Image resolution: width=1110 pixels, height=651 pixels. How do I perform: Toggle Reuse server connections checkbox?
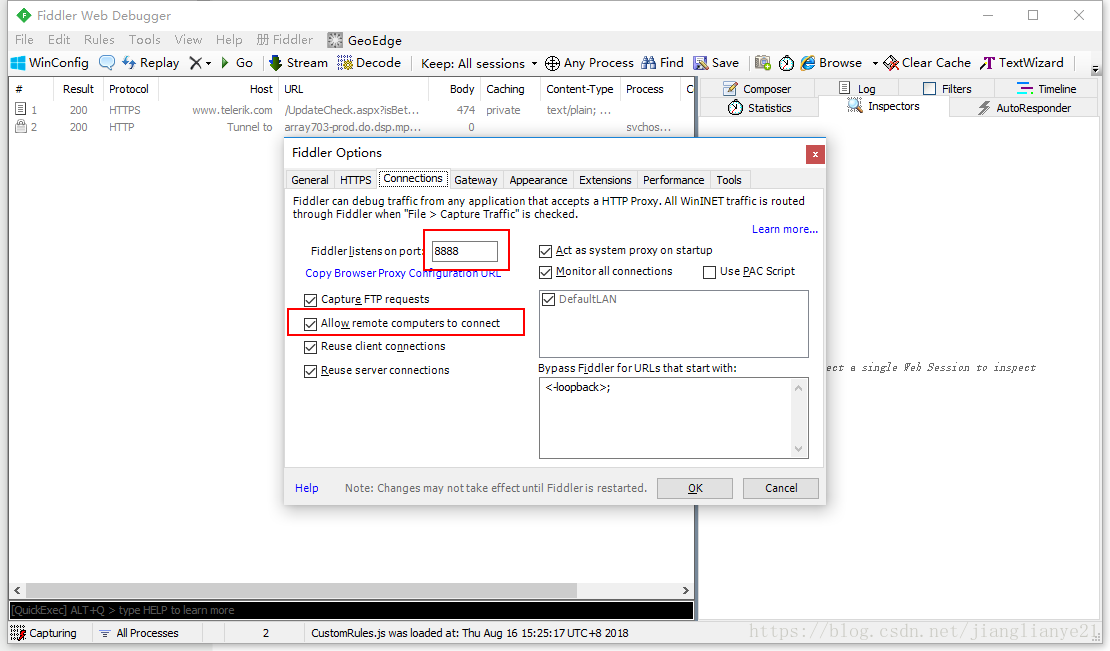coord(310,371)
